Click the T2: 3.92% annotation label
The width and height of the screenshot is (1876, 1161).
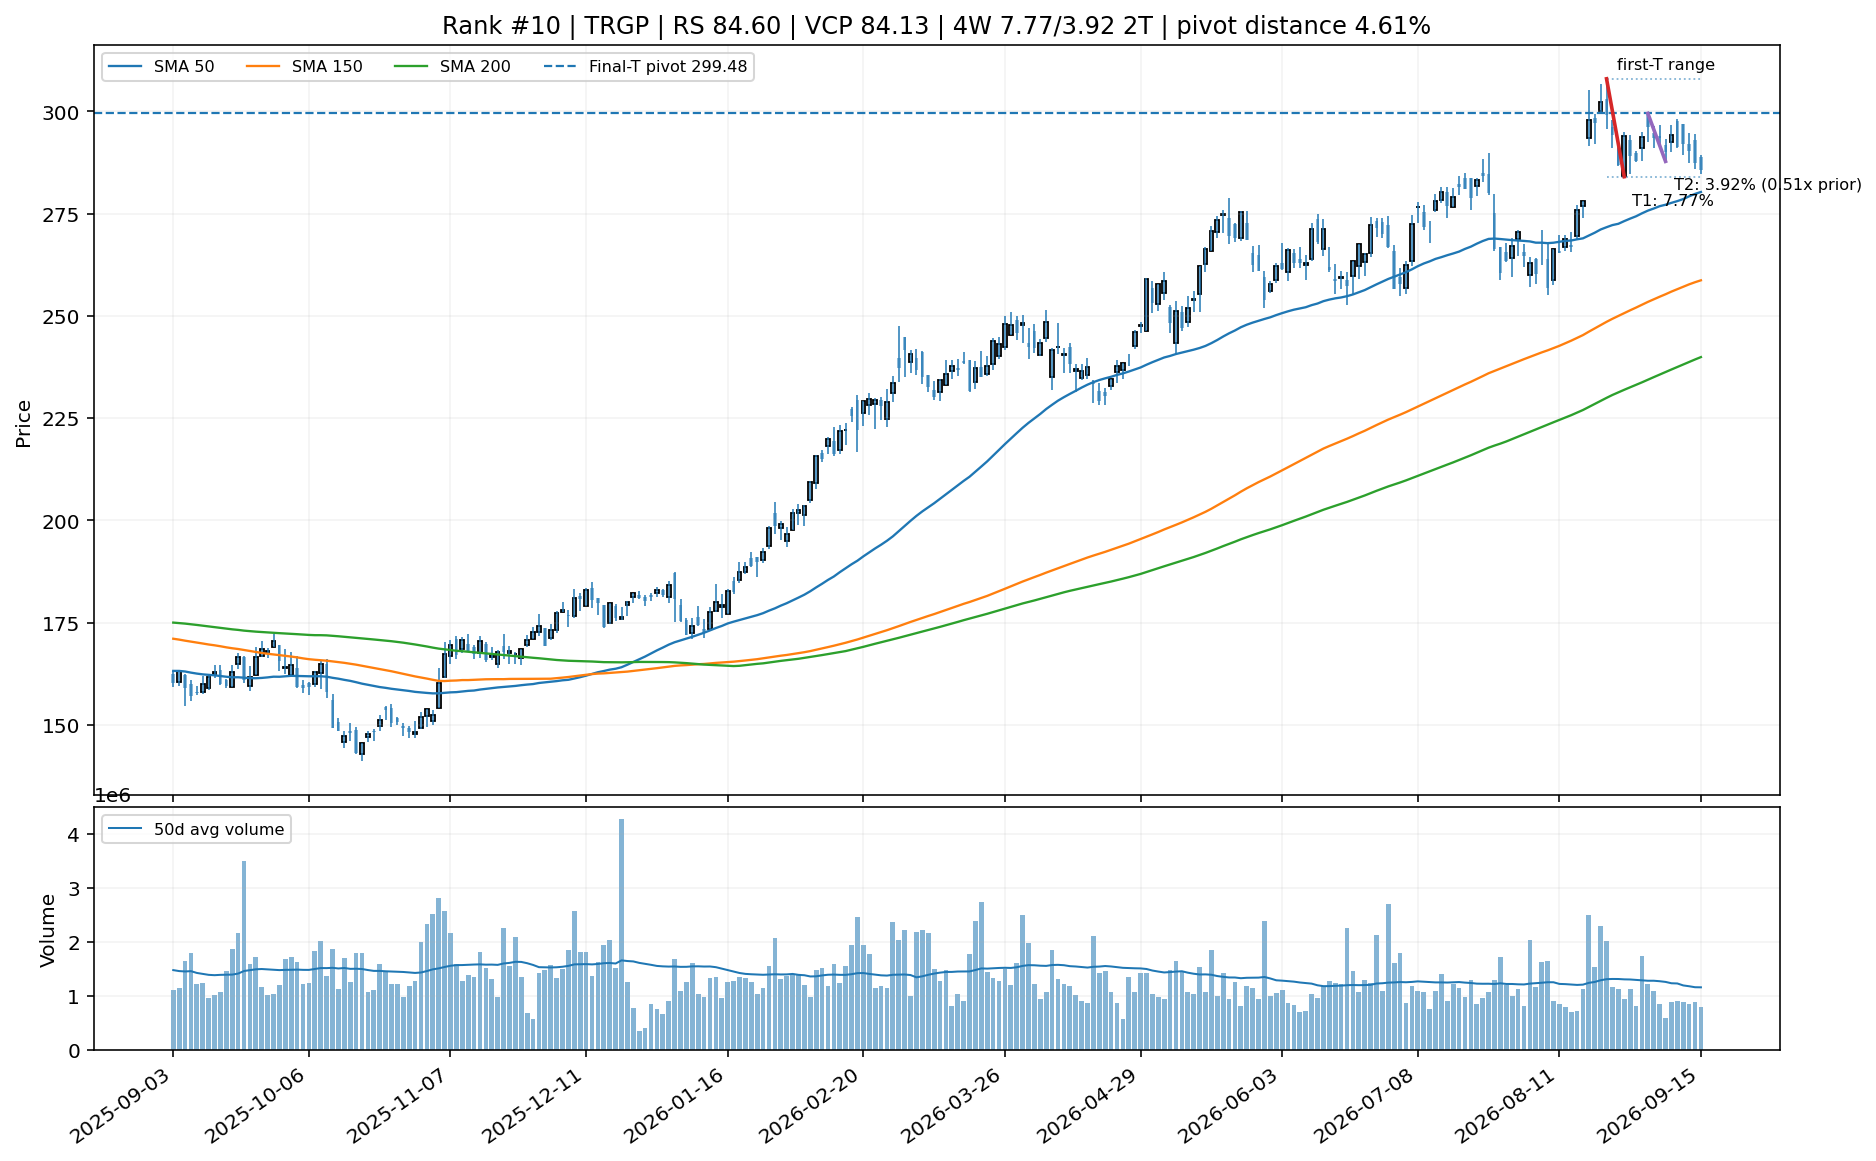pyautogui.click(x=1767, y=185)
